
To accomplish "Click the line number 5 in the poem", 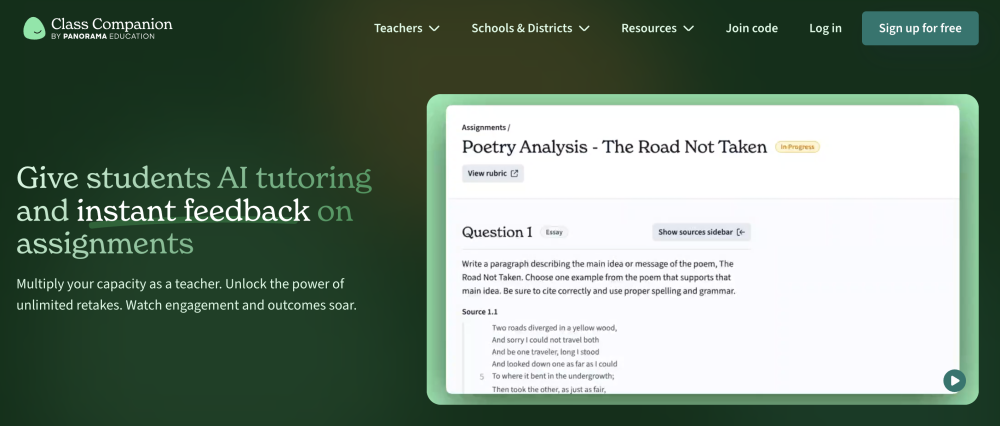I will (482, 377).
